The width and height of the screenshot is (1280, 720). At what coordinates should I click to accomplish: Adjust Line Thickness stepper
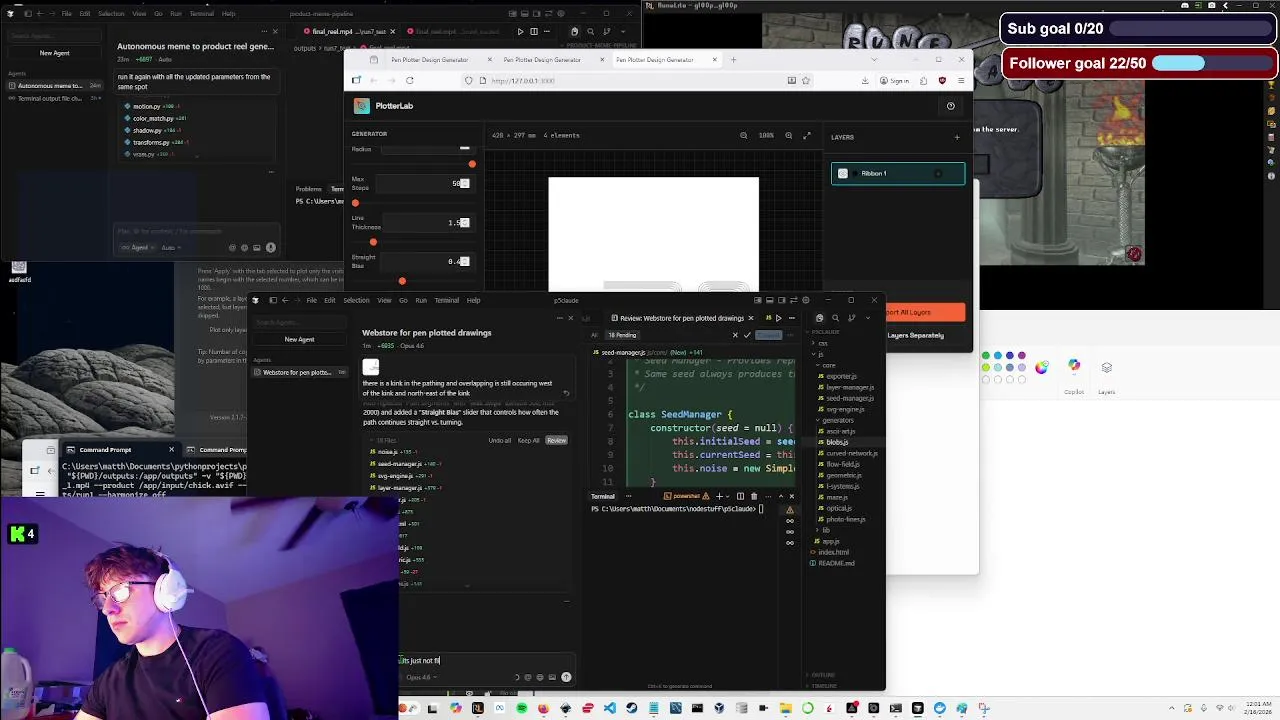pyautogui.click(x=464, y=223)
